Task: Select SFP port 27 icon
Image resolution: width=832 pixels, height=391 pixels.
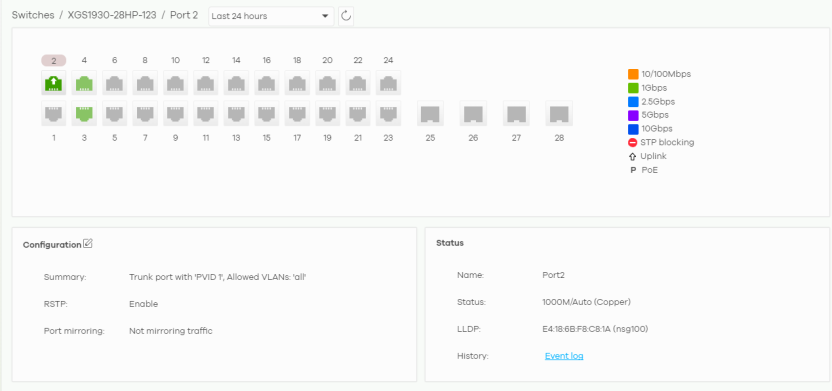Action: (x=516, y=113)
